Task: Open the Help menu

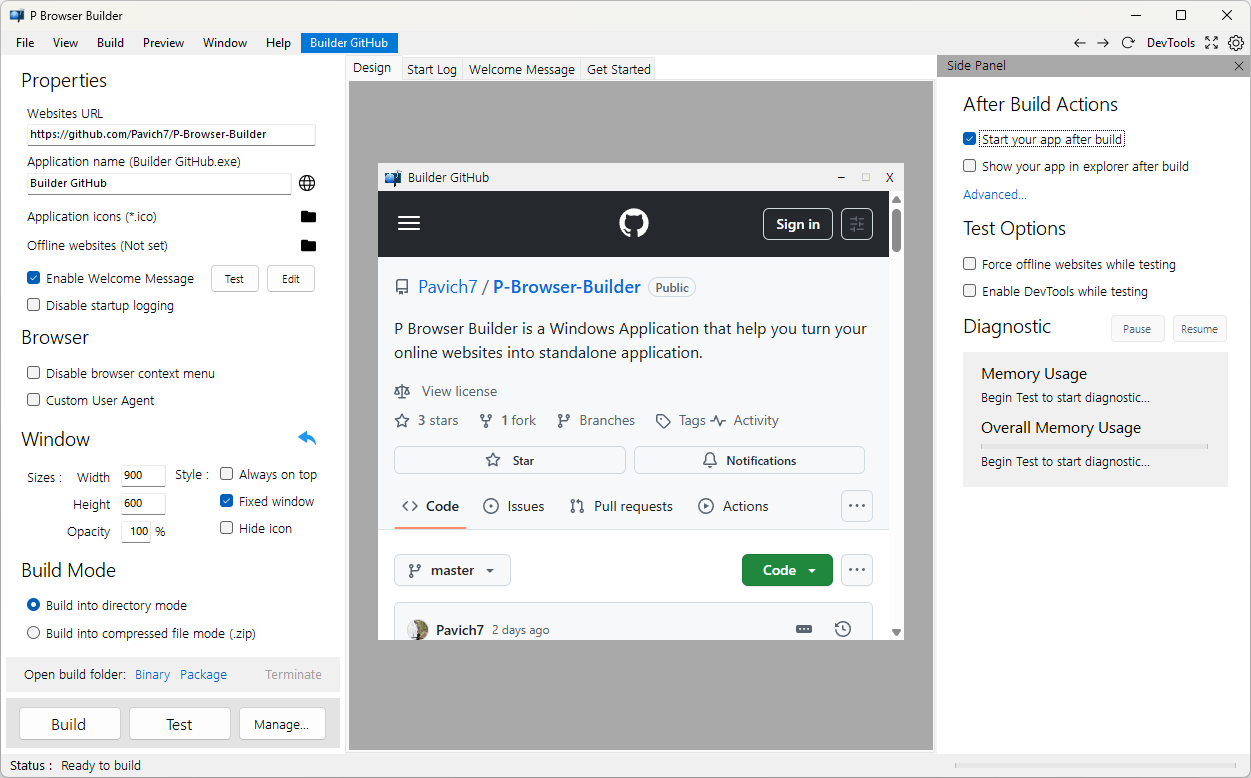Action: point(279,43)
